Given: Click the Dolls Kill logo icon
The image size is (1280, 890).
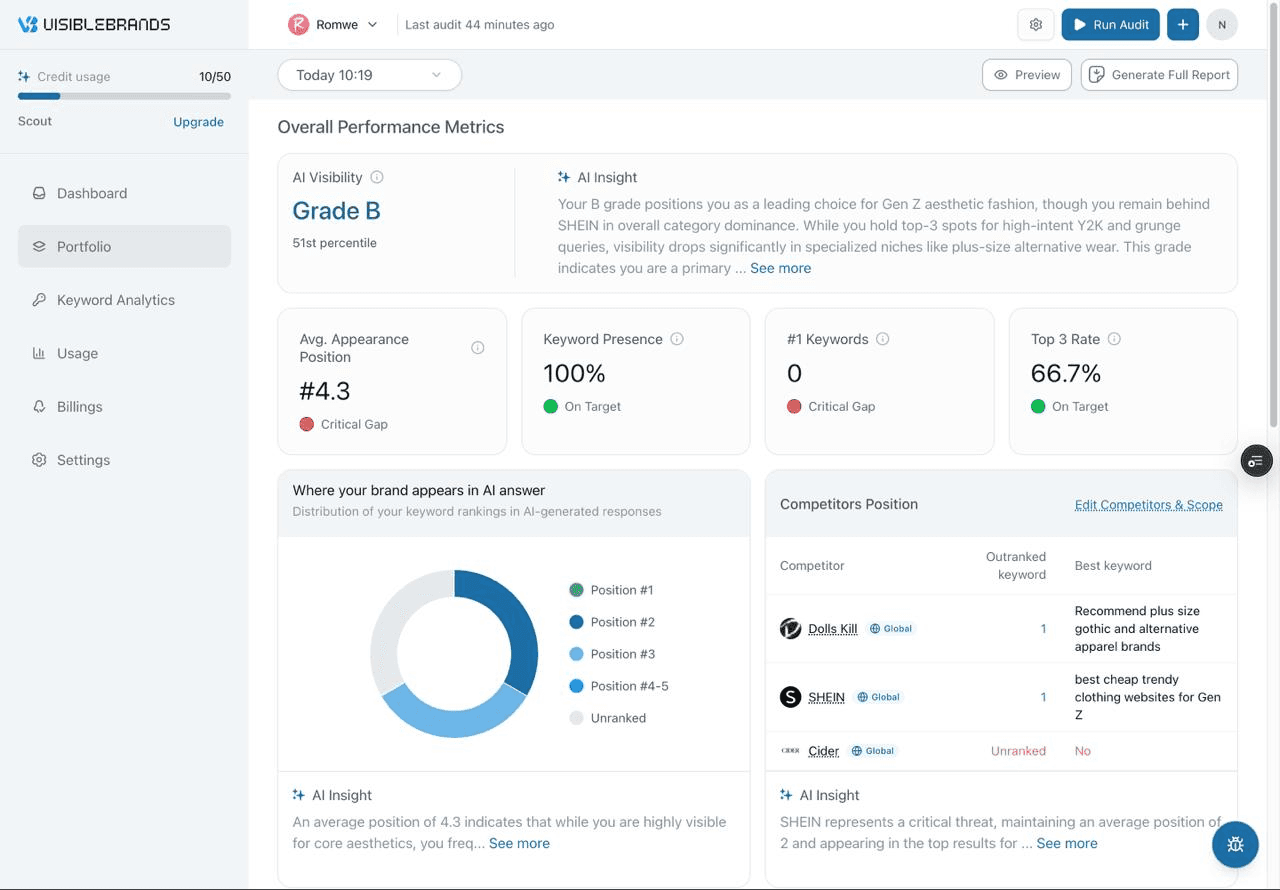Looking at the screenshot, I should [x=791, y=629].
